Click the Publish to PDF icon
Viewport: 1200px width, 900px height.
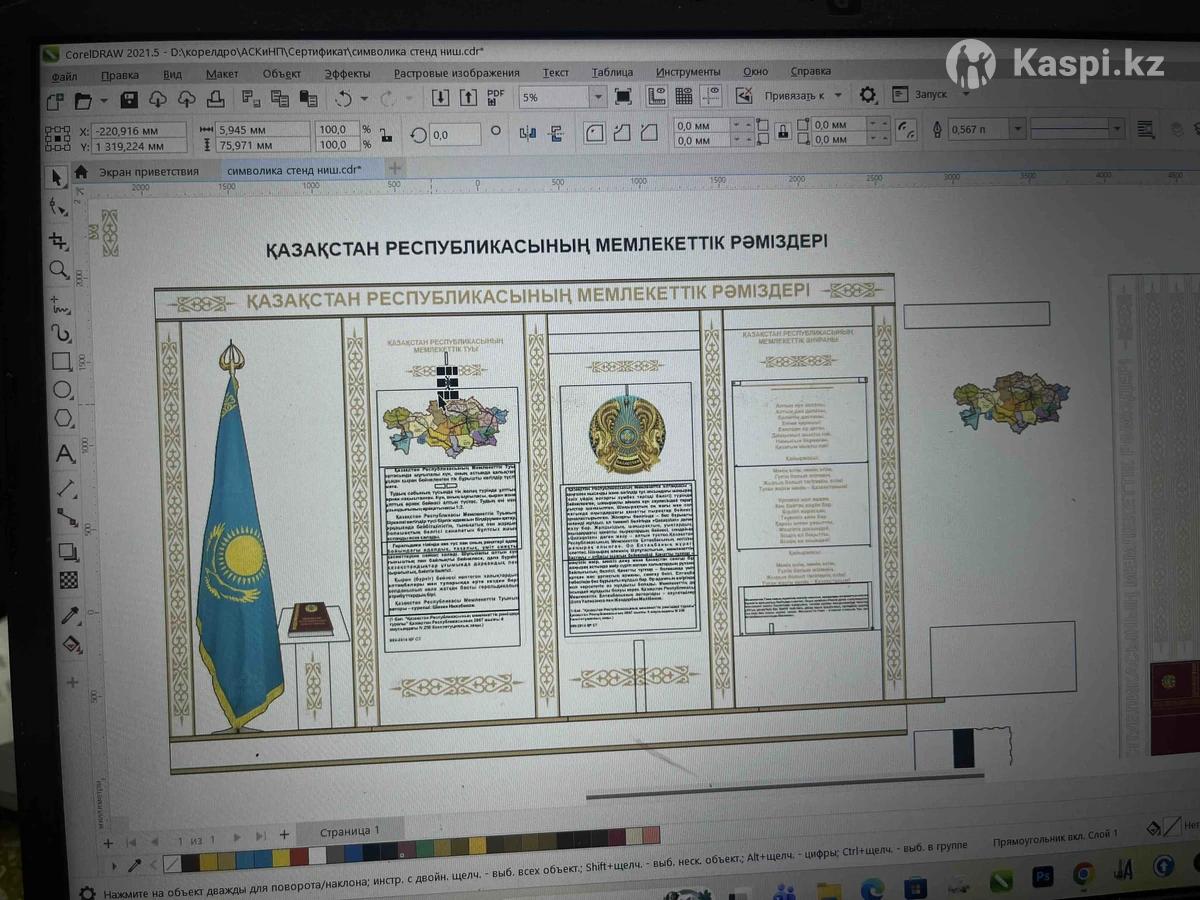[495, 97]
